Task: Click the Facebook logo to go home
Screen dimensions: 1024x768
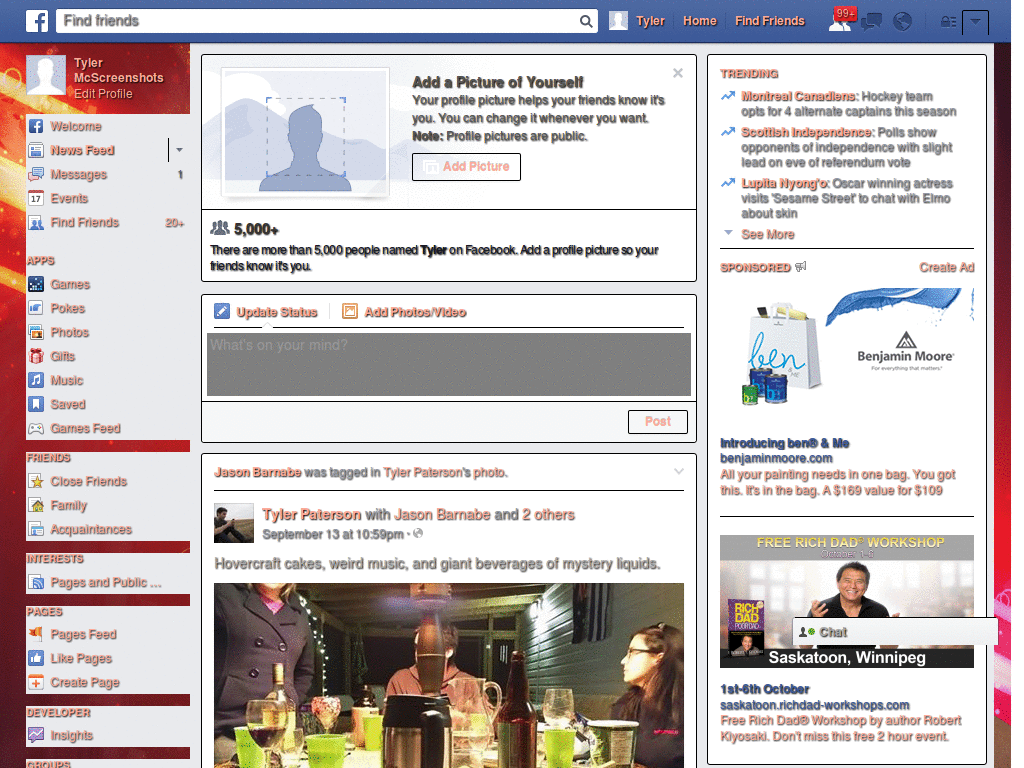Action: click(36, 20)
